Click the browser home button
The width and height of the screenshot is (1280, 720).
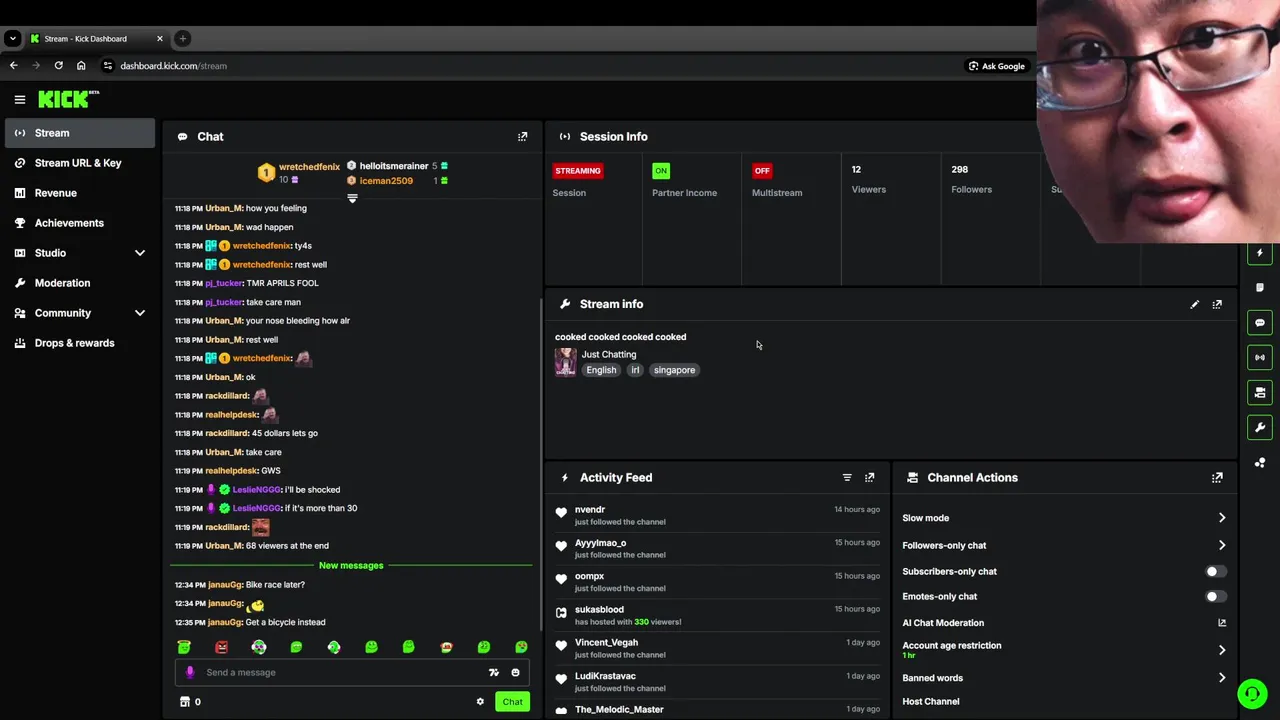pos(81,66)
